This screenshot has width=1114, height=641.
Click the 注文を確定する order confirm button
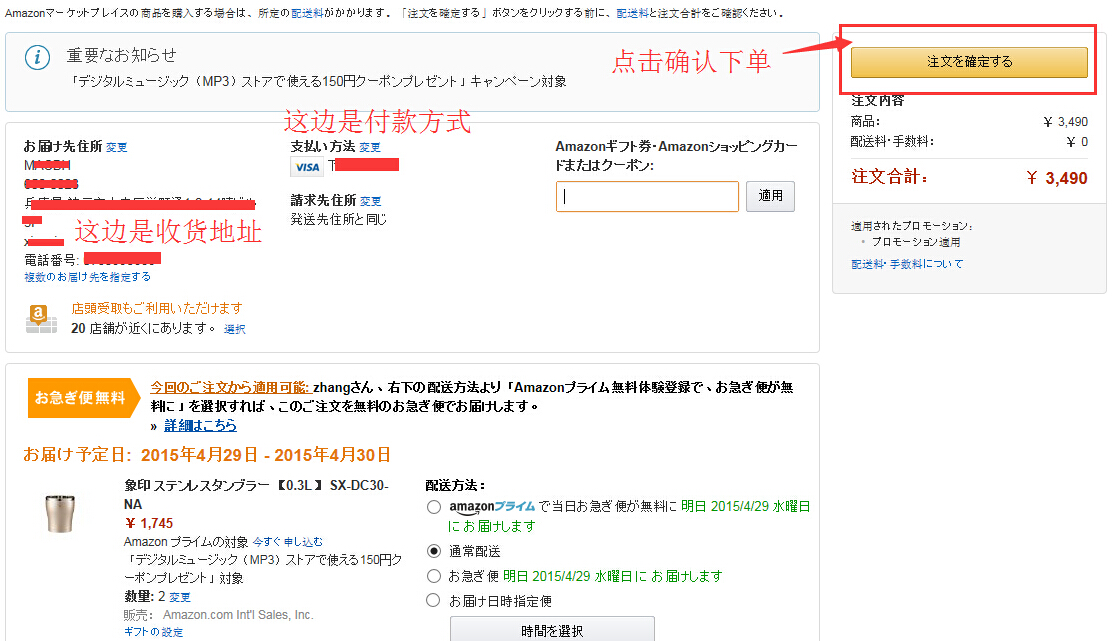[x=969, y=62]
